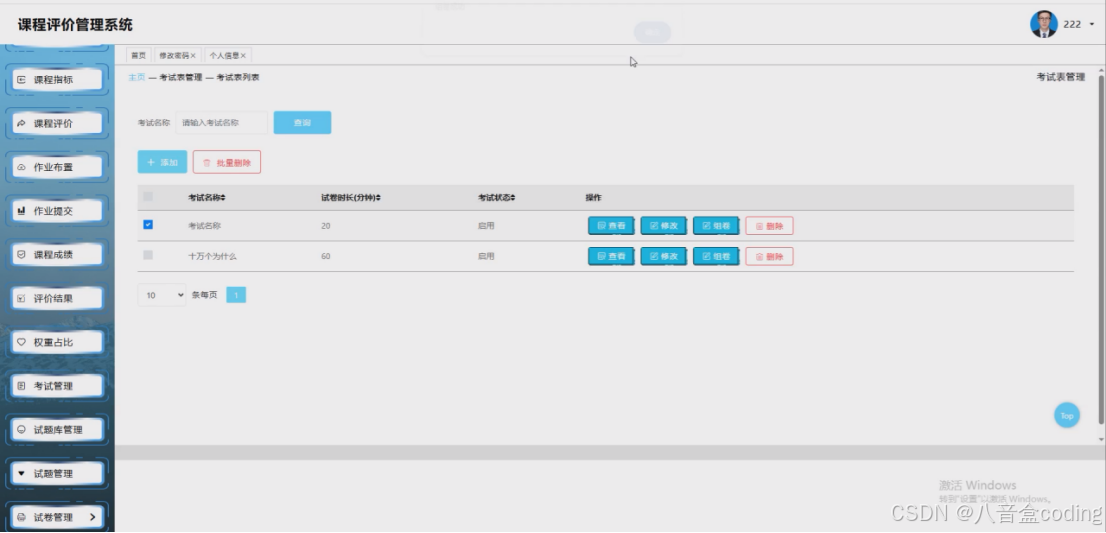Click the 主页 breadcrumb link

pyautogui.click(x=136, y=78)
